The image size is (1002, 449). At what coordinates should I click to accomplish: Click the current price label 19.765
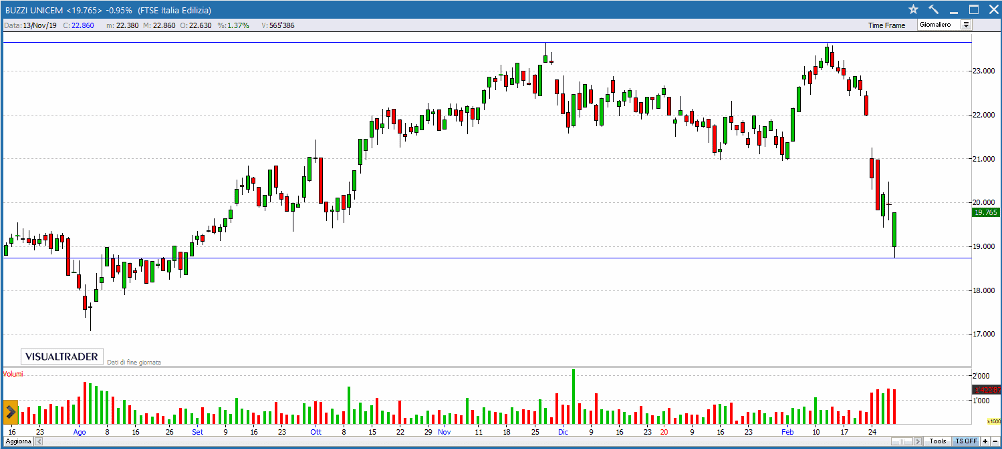(x=986, y=213)
